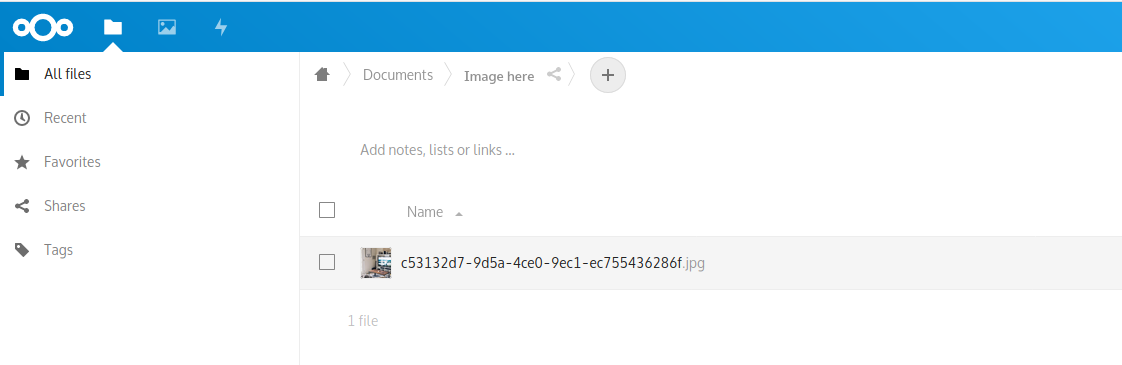Tick the select-all checkbox in header
Image resolution: width=1122 pixels, height=365 pixels.
327,210
